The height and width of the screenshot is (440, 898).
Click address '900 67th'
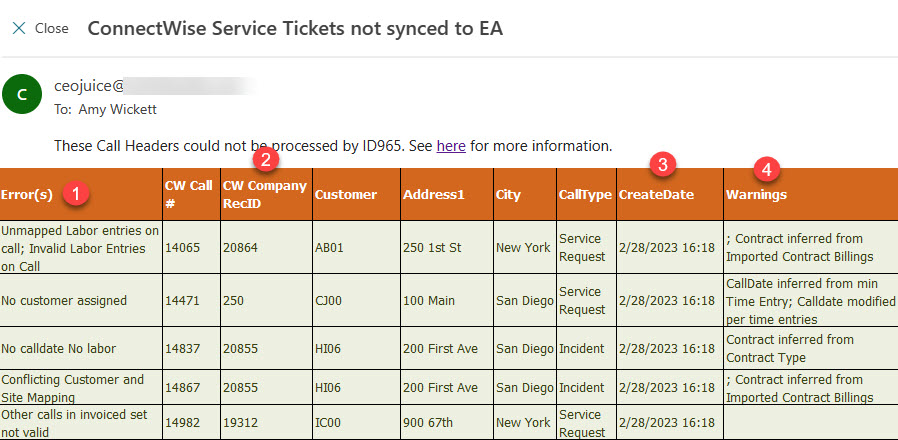pos(428,423)
